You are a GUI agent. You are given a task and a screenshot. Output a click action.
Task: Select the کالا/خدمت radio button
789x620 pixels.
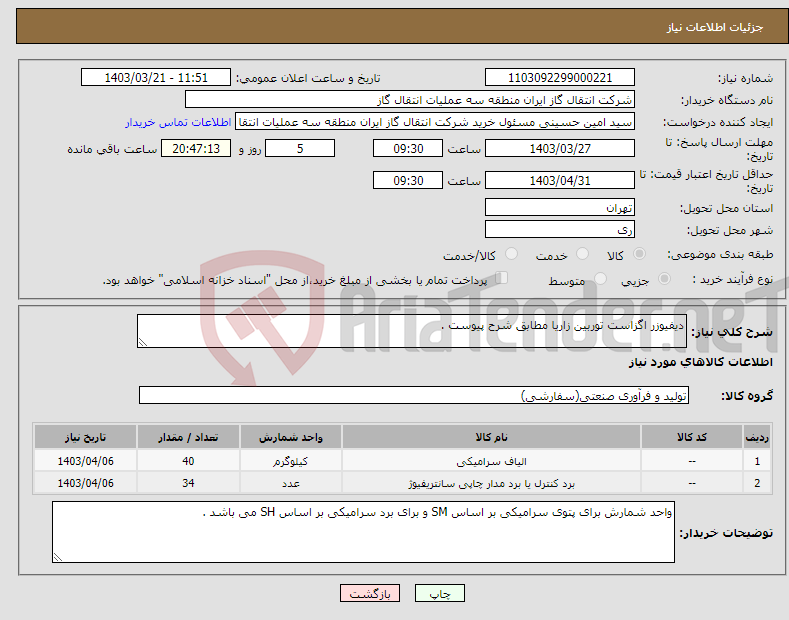[x=511, y=254]
